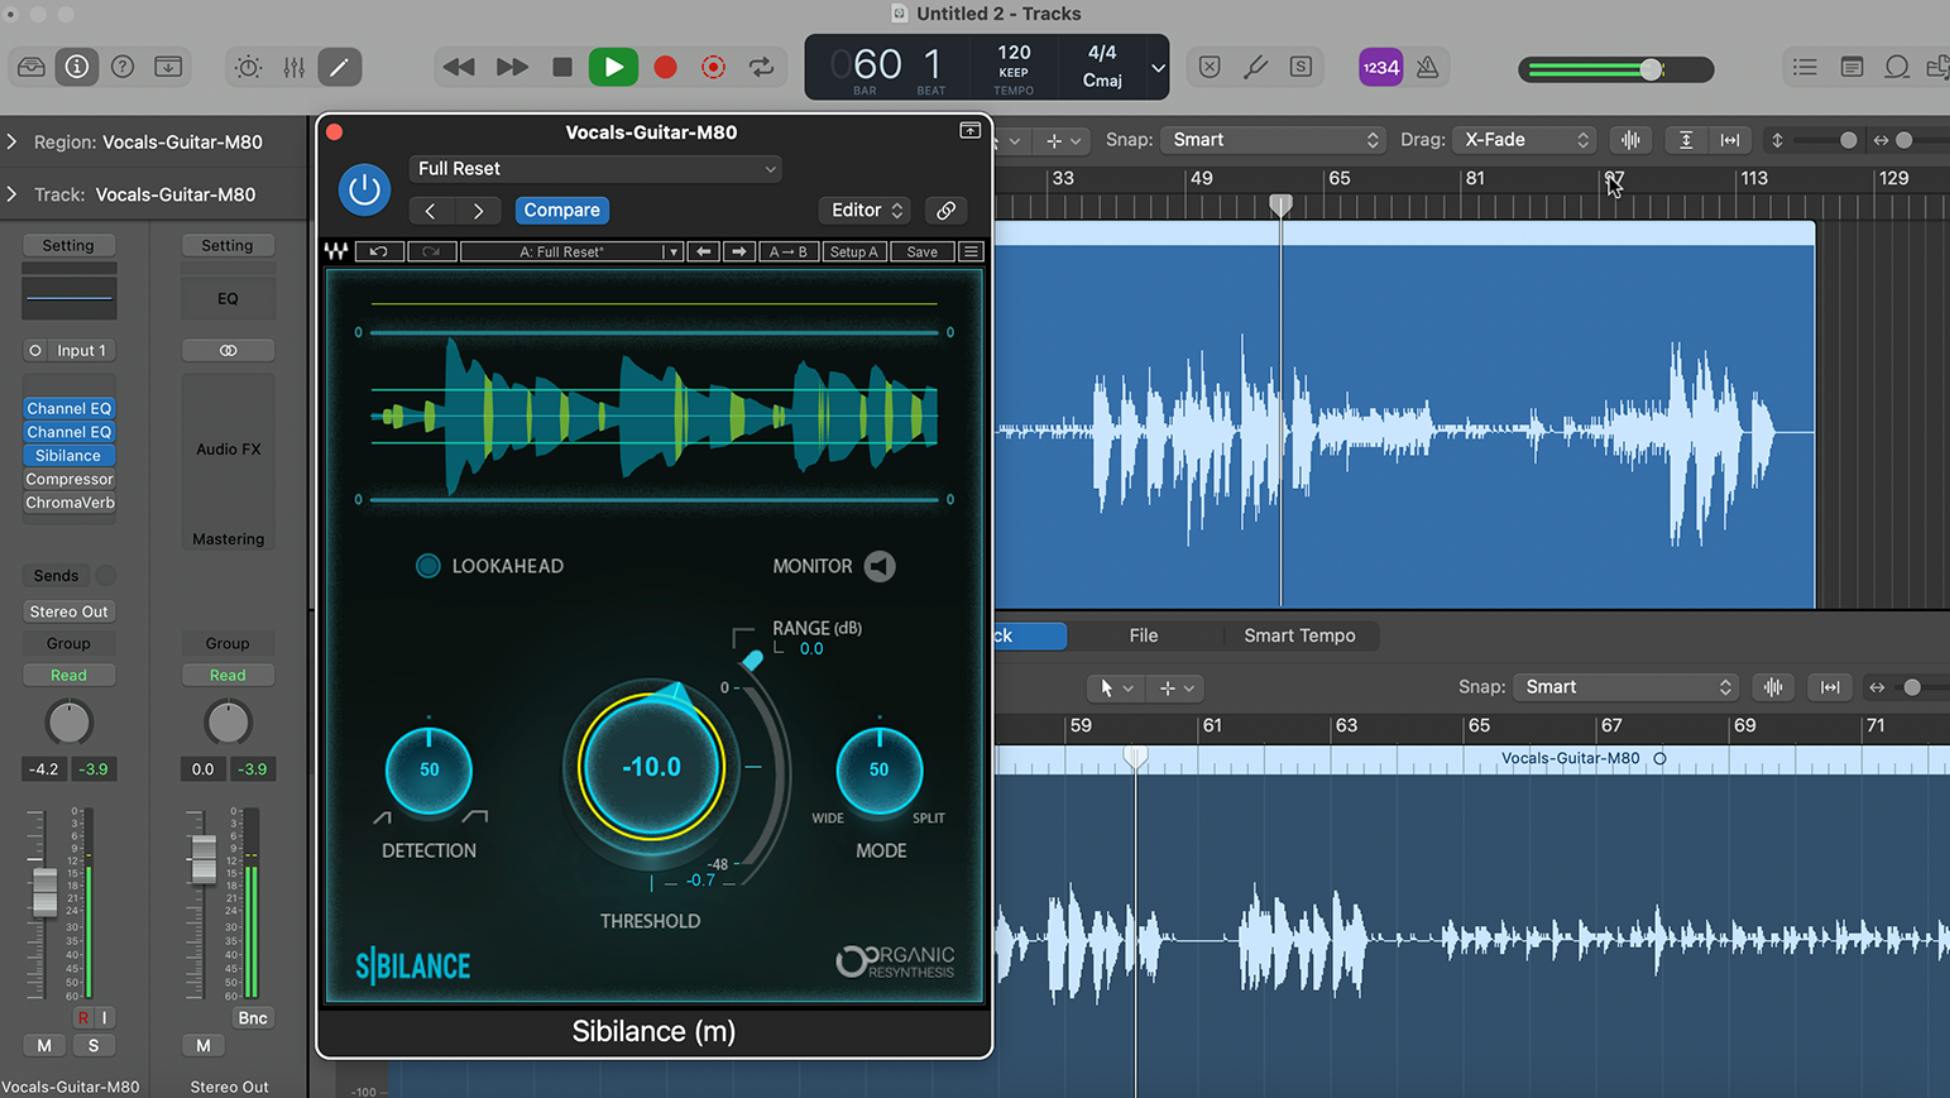Screen dimensions: 1950x1098
Task: Expand the Region: Vocals-Guitar-M80 disclosure arrow
Action: pyautogui.click(x=12, y=142)
